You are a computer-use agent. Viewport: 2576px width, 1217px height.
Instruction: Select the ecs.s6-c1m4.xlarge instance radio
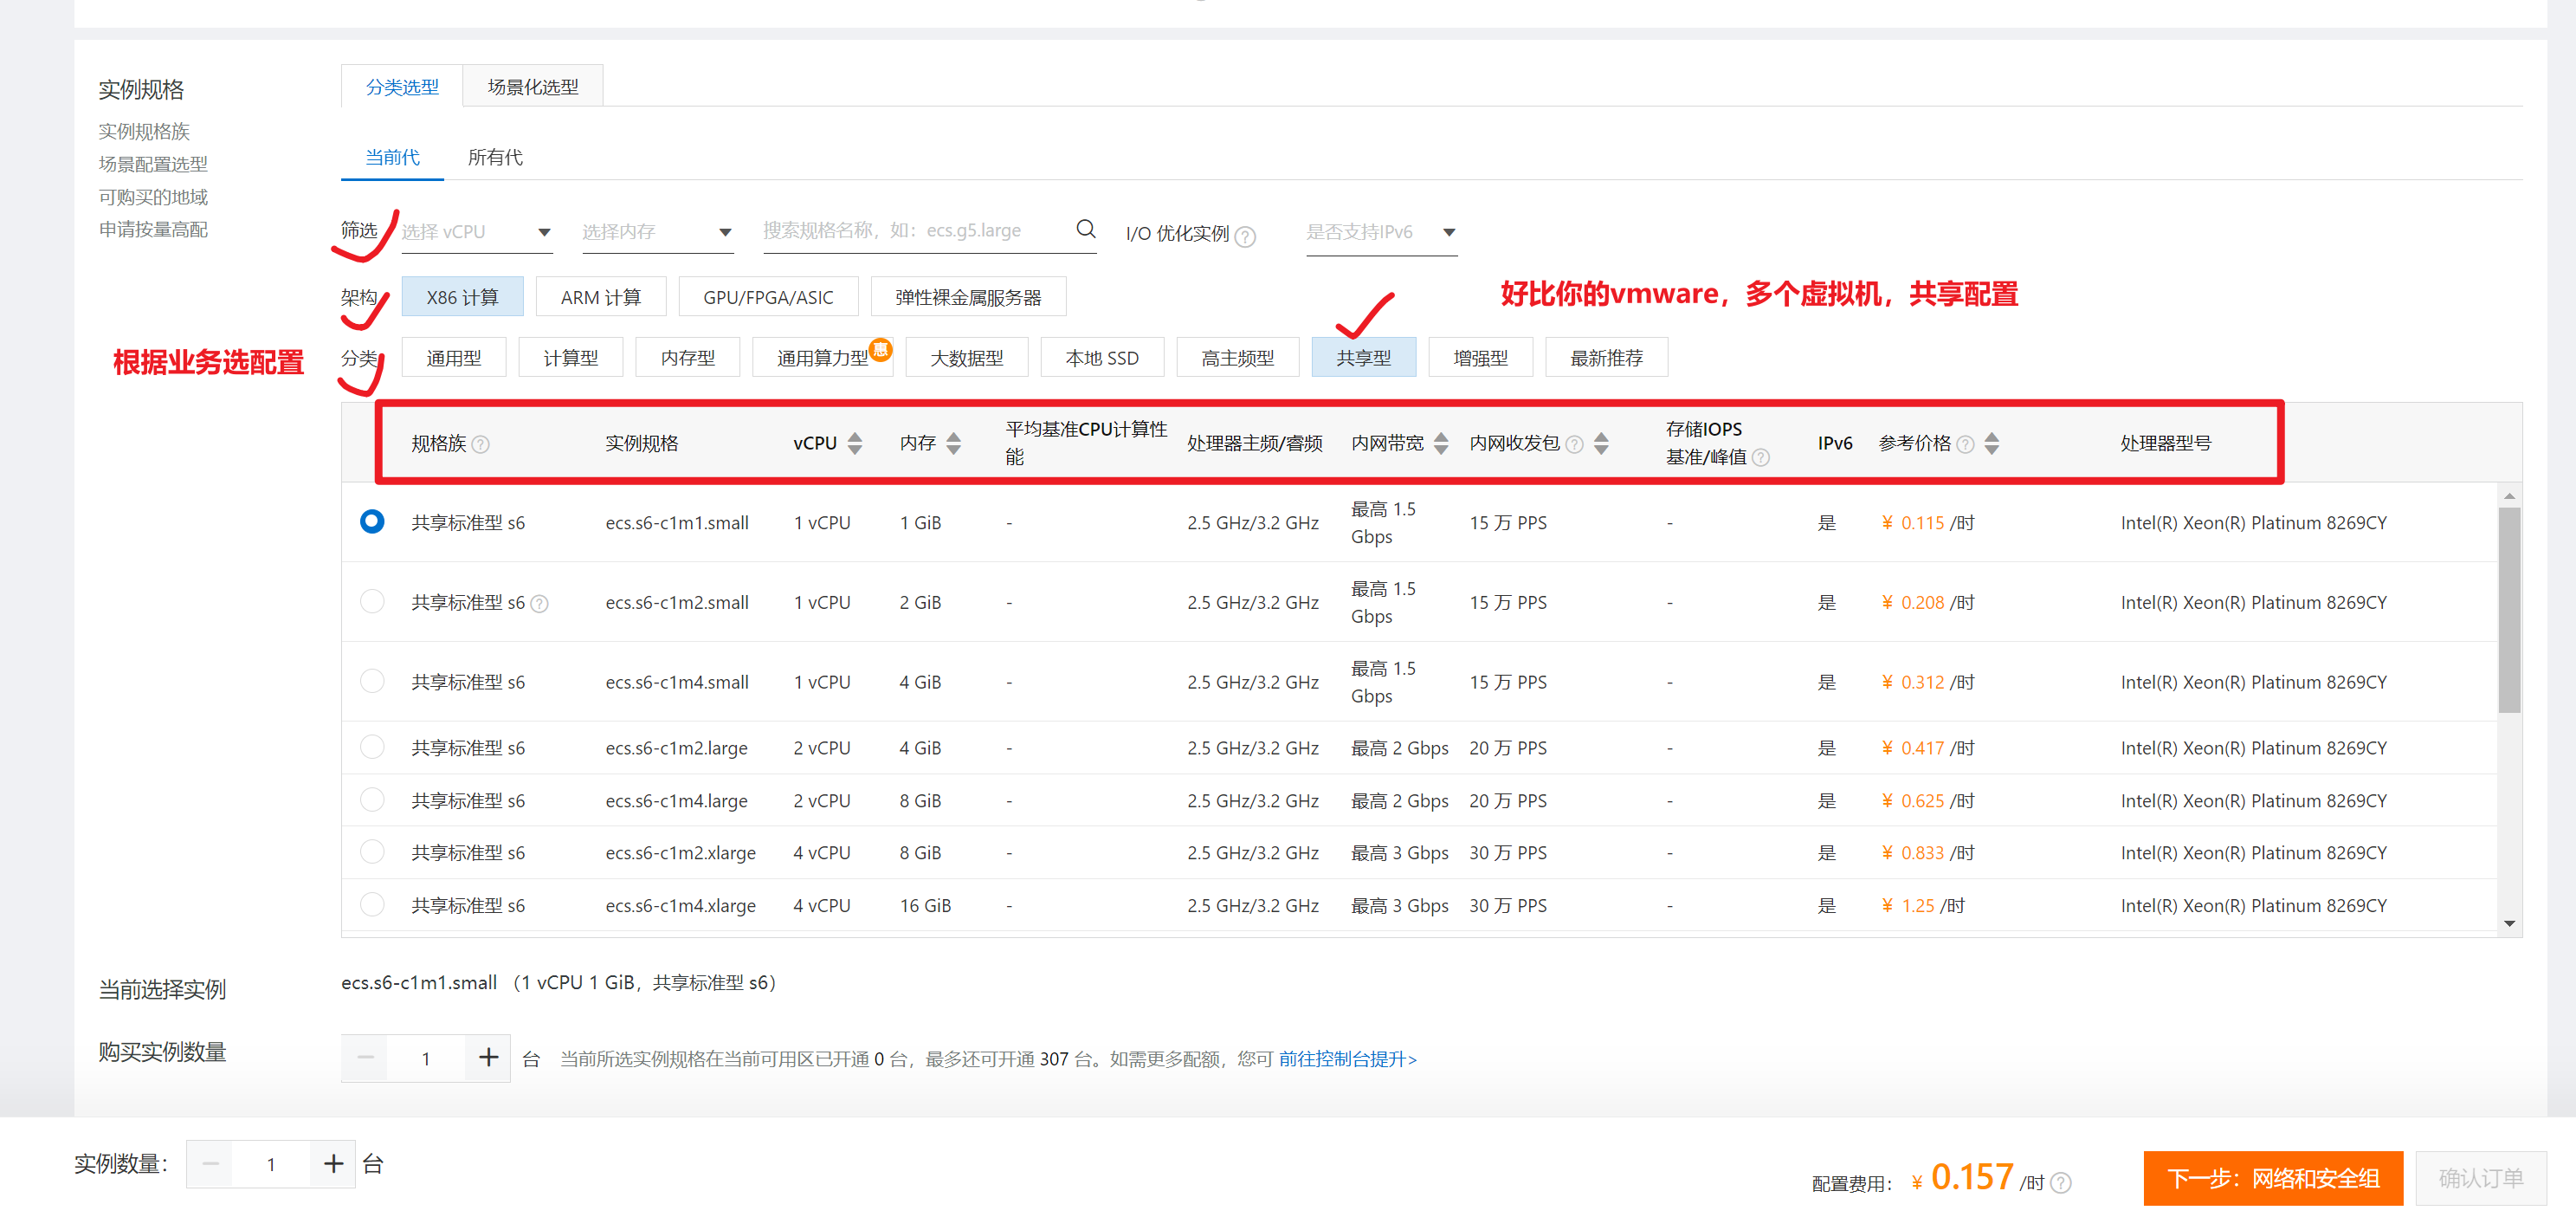click(x=372, y=905)
